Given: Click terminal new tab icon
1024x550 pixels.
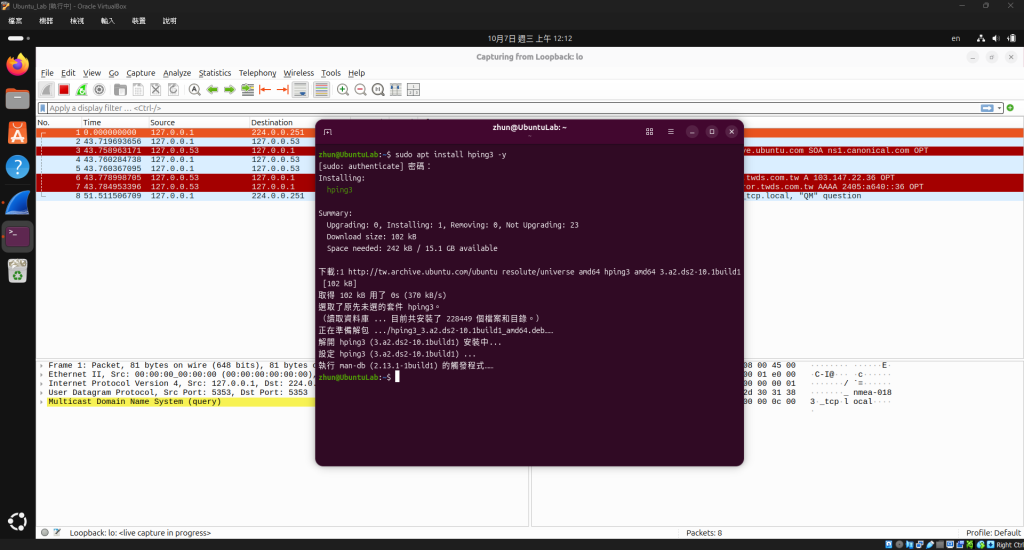Looking at the screenshot, I should (x=328, y=132).
